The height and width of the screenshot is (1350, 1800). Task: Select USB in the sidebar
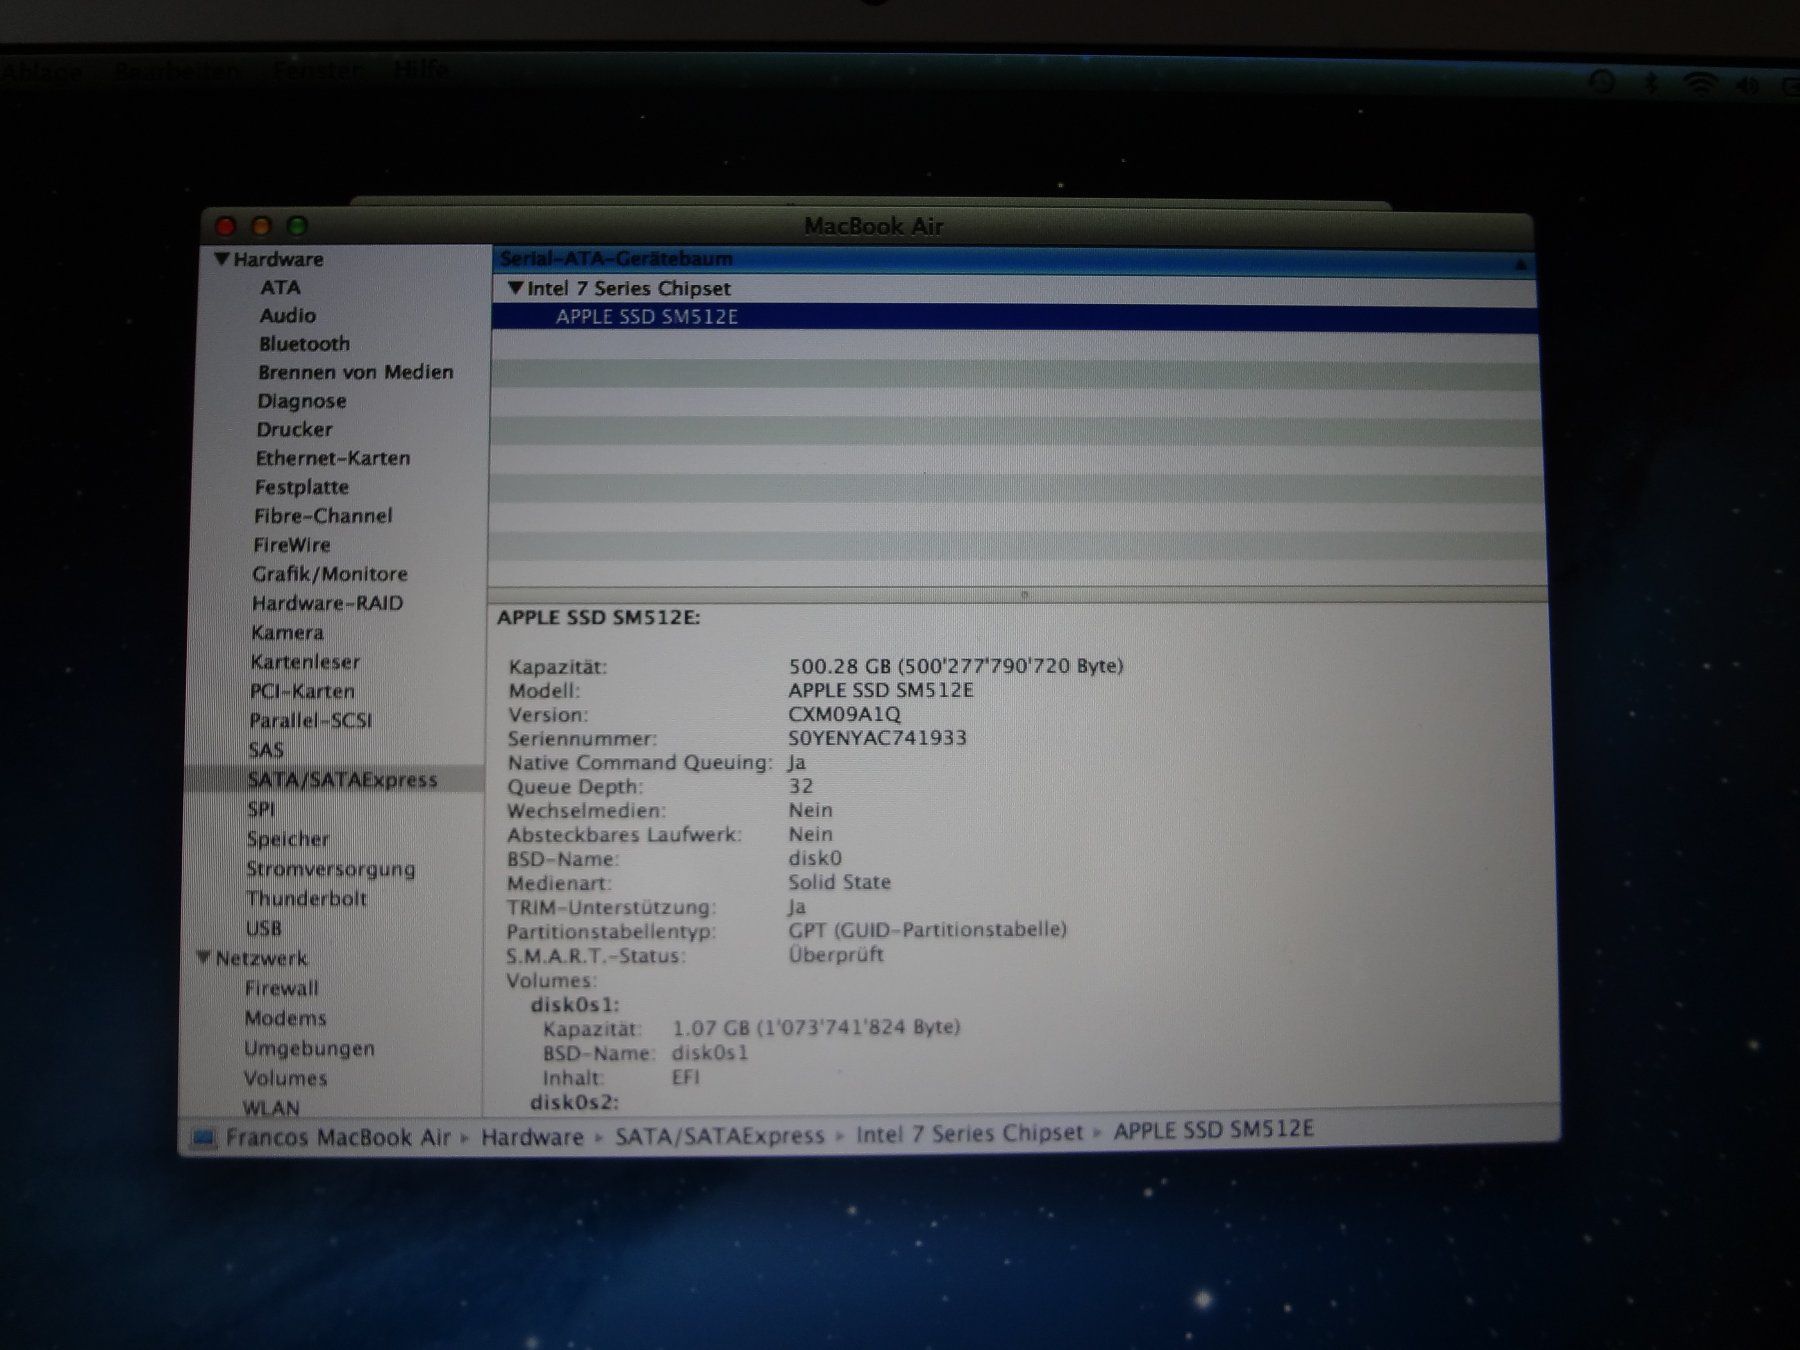[263, 928]
